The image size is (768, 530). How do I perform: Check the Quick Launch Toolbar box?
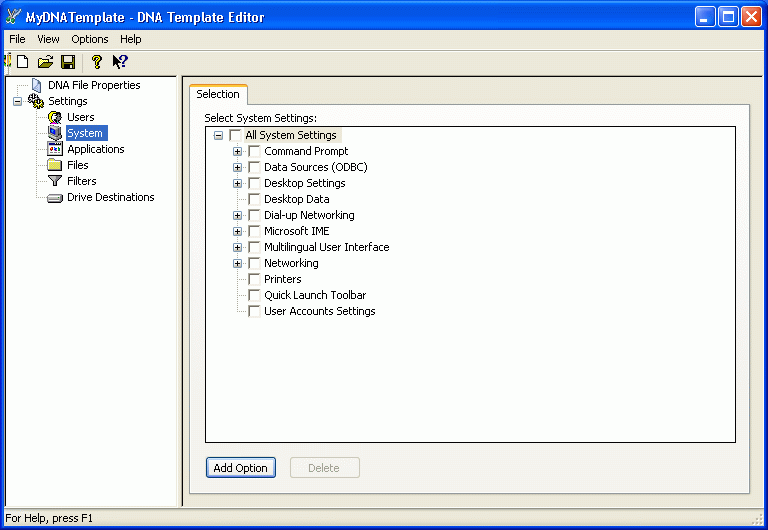click(x=254, y=295)
